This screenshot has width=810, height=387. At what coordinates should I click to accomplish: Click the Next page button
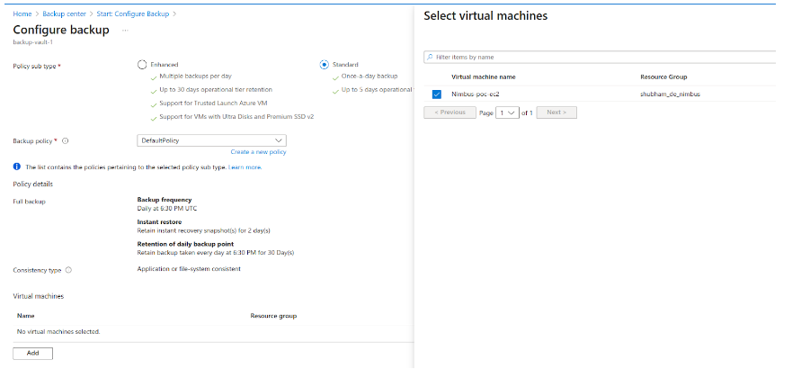click(x=556, y=113)
